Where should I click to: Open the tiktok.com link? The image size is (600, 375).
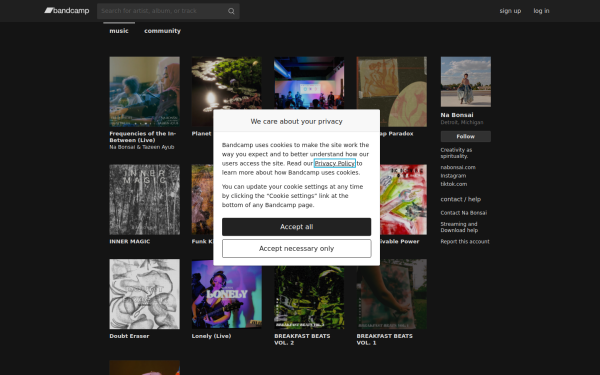tap(453, 184)
